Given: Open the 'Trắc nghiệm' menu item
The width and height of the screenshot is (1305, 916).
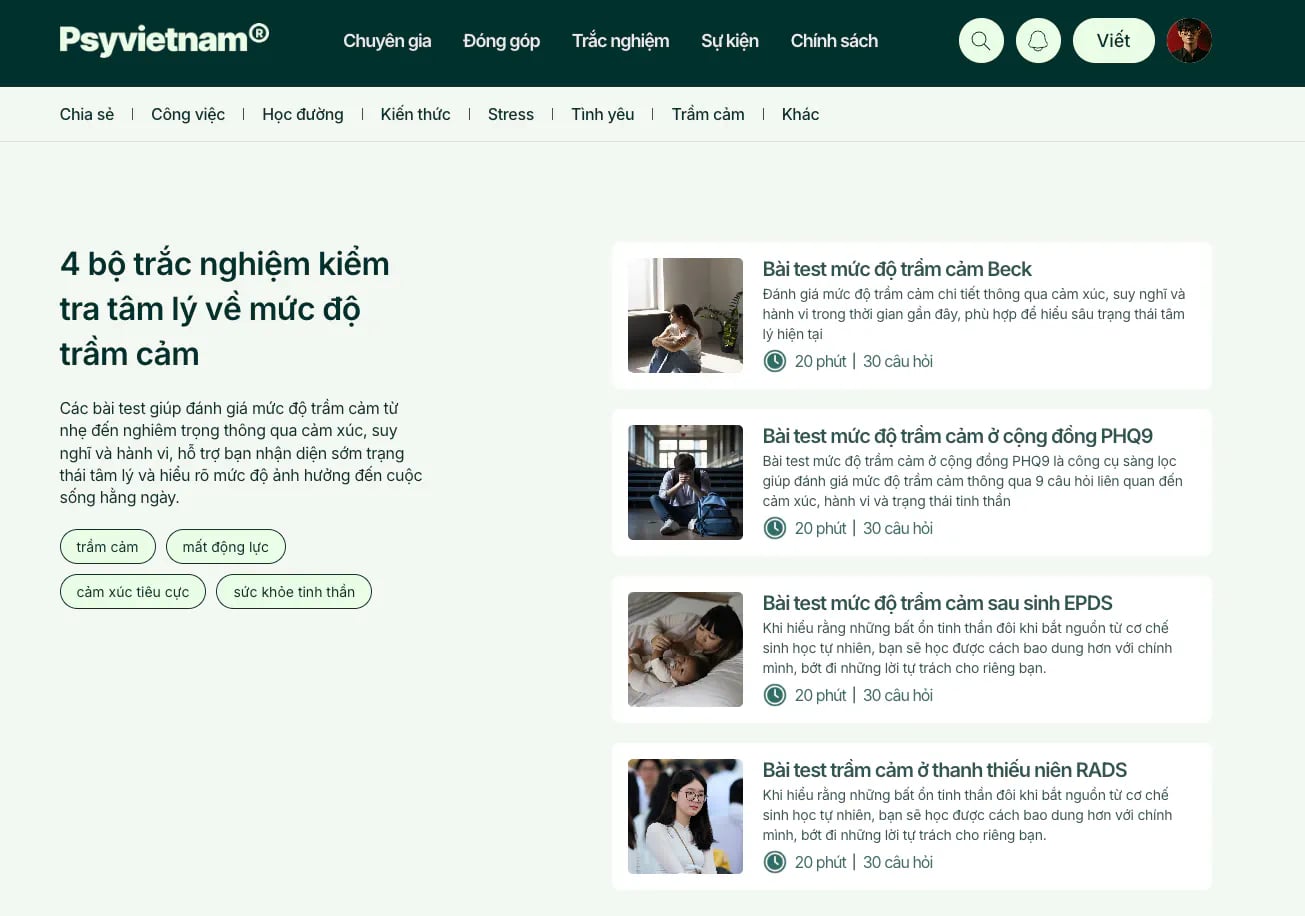Looking at the screenshot, I should click(x=620, y=40).
